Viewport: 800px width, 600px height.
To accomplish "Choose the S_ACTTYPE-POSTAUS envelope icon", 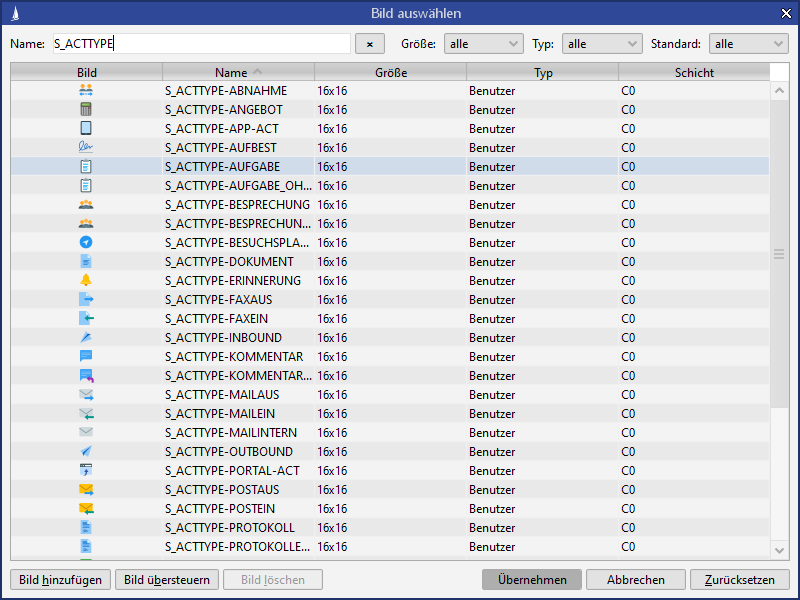I will click(x=86, y=489).
